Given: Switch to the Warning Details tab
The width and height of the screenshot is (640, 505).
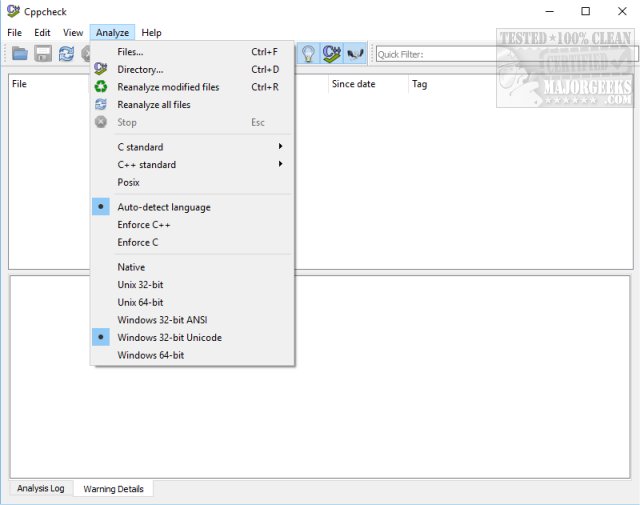Looking at the screenshot, I should (x=113, y=489).
